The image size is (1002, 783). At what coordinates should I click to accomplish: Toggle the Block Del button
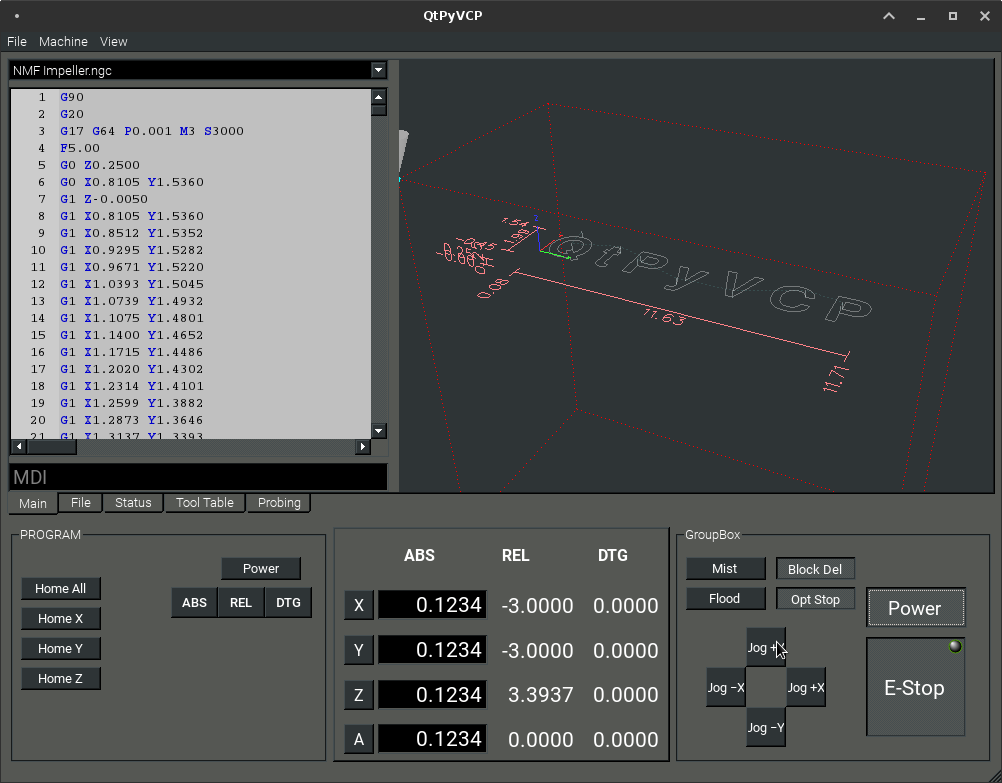click(815, 569)
